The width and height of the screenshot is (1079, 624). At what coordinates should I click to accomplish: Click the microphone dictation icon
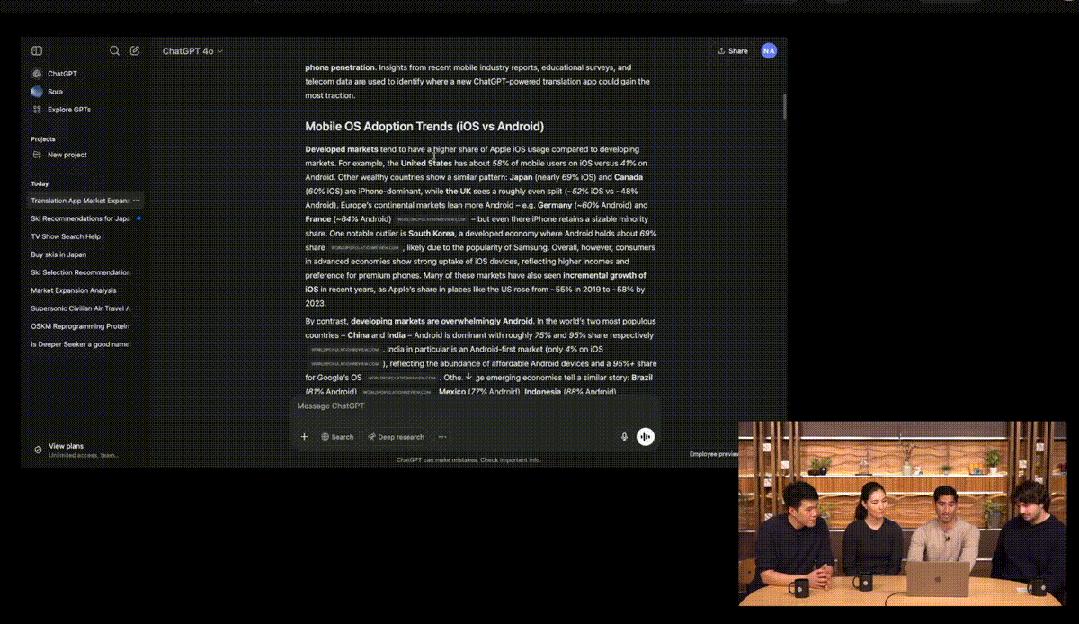coord(624,437)
